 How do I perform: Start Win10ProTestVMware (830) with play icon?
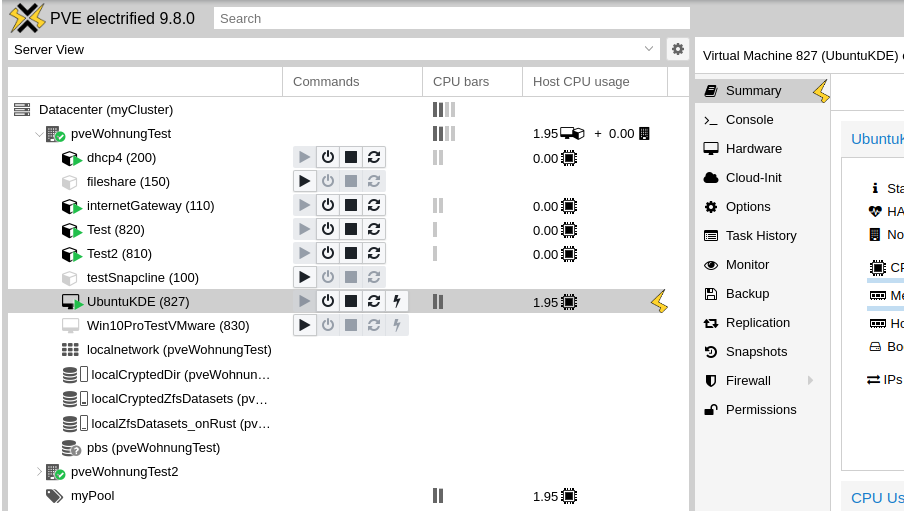pos(304,326)
